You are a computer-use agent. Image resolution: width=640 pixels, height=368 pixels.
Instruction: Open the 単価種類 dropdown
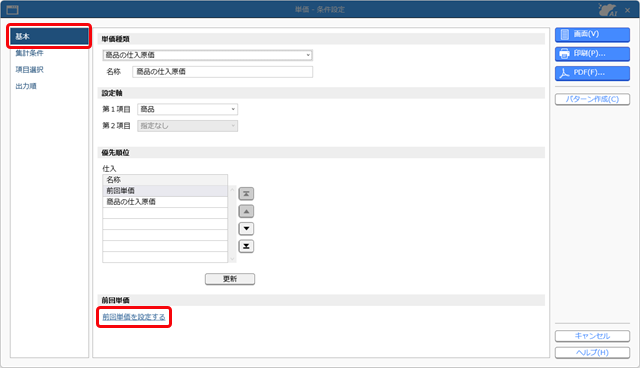pyautogui.click(x=207, y=55)
